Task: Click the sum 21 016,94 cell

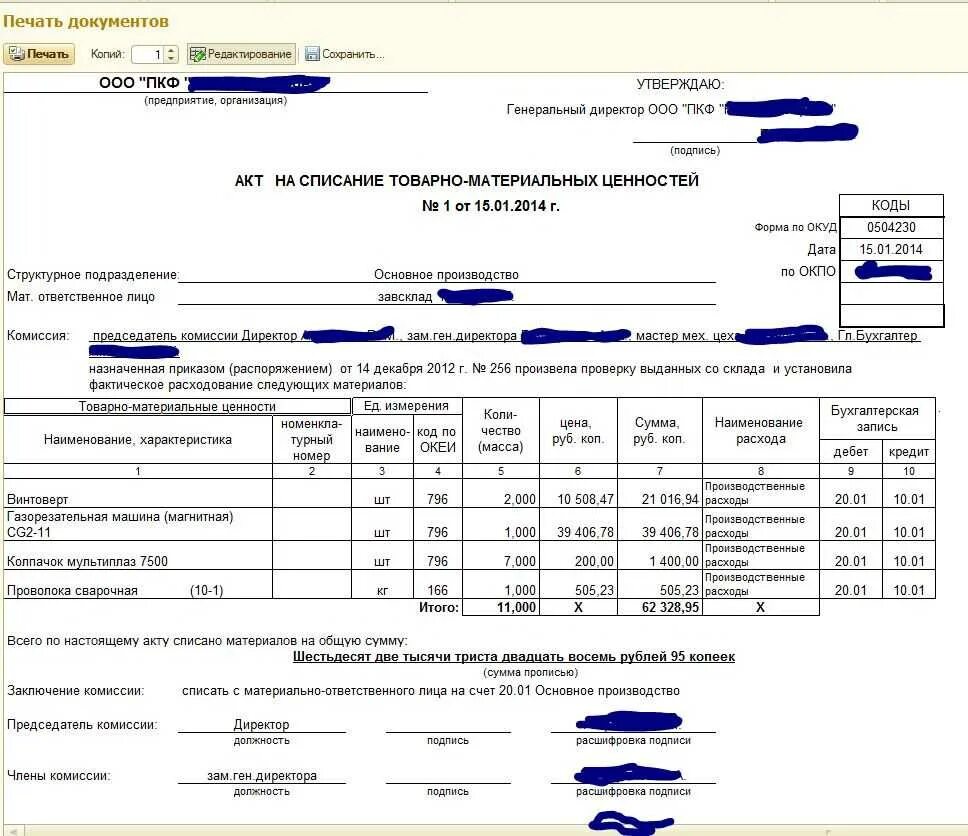Action: (661, 493)
